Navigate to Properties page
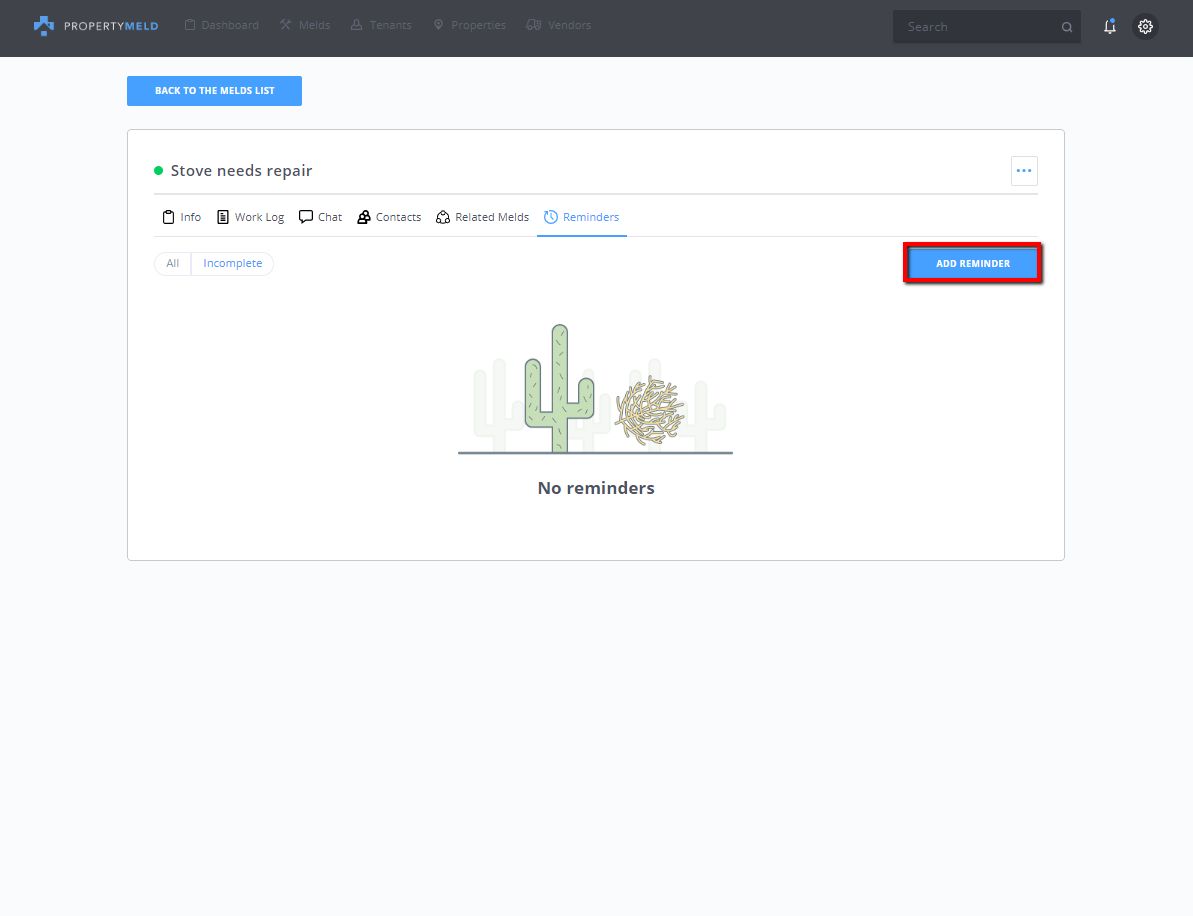 pyautogui.click(x=469, y=25)
